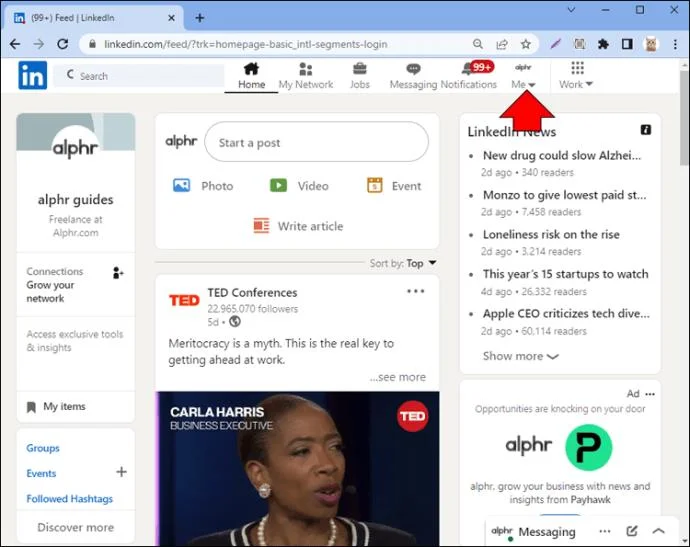Viewport: 690px width, 547px height.
Task: Click Write article button
Action: (x=298, y=226)
